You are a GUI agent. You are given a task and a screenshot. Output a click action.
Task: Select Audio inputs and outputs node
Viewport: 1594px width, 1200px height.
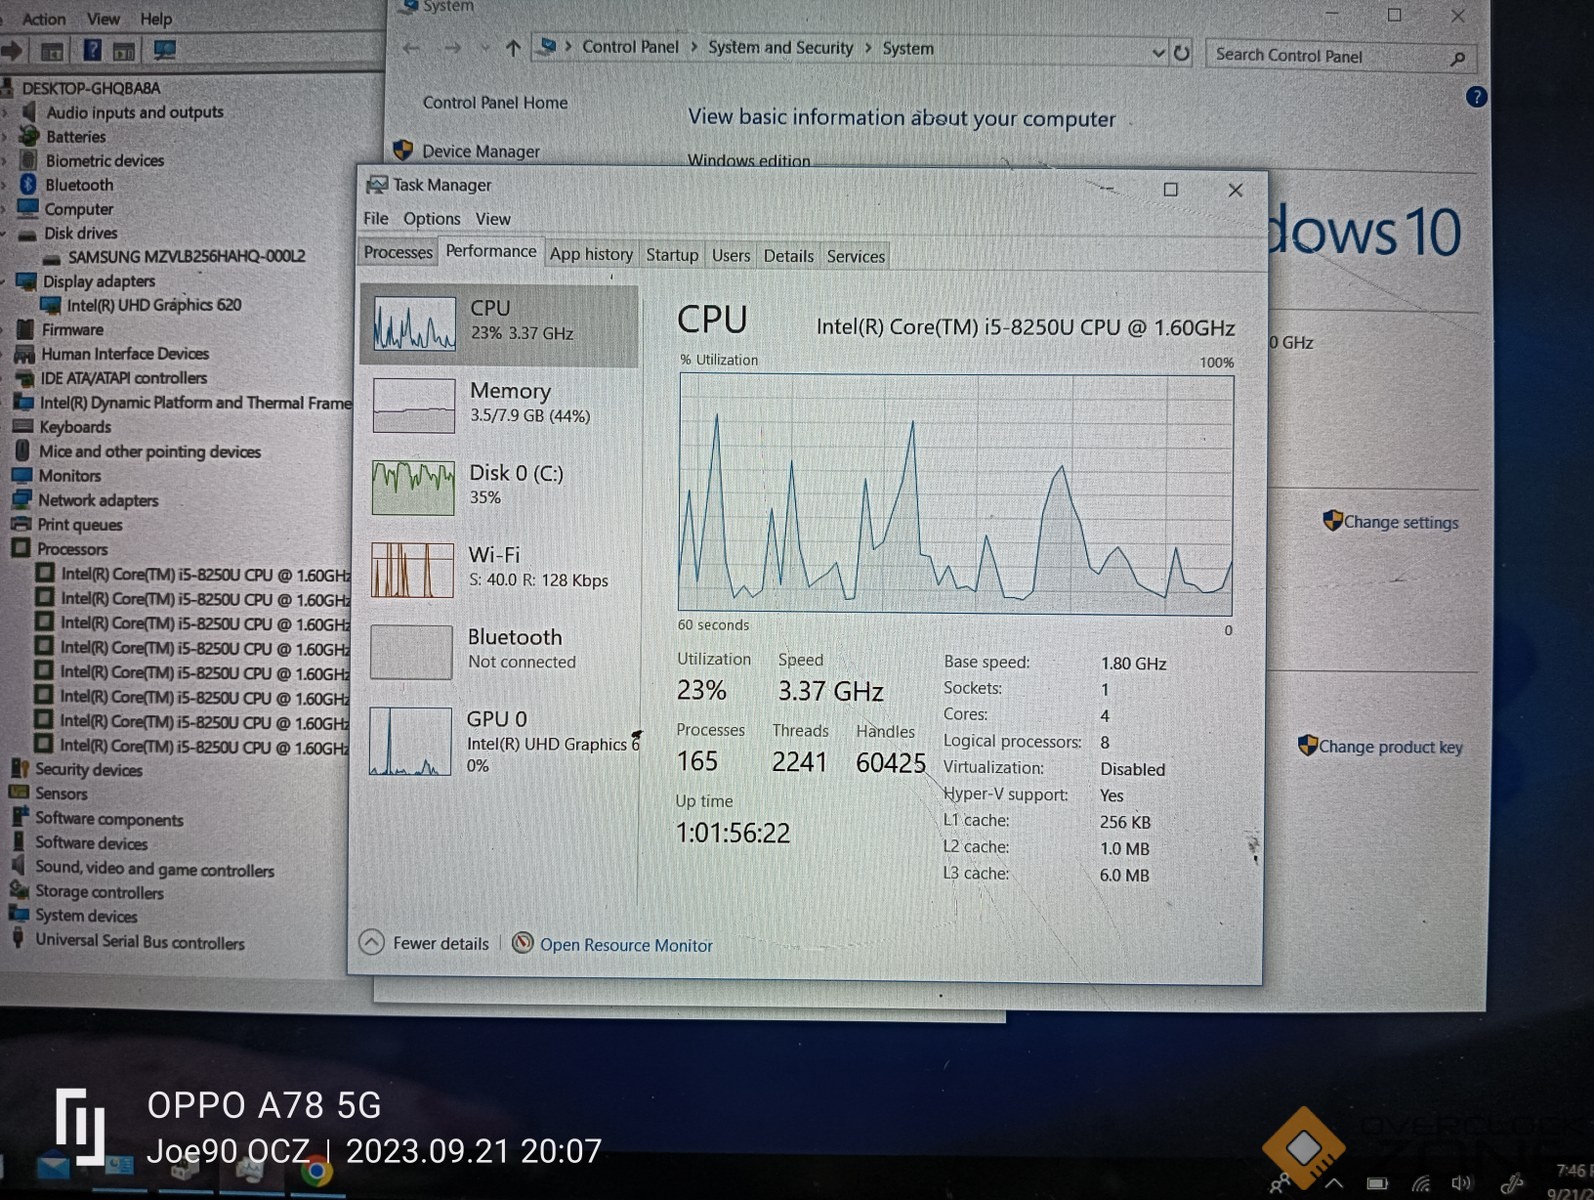pos(135,112)
